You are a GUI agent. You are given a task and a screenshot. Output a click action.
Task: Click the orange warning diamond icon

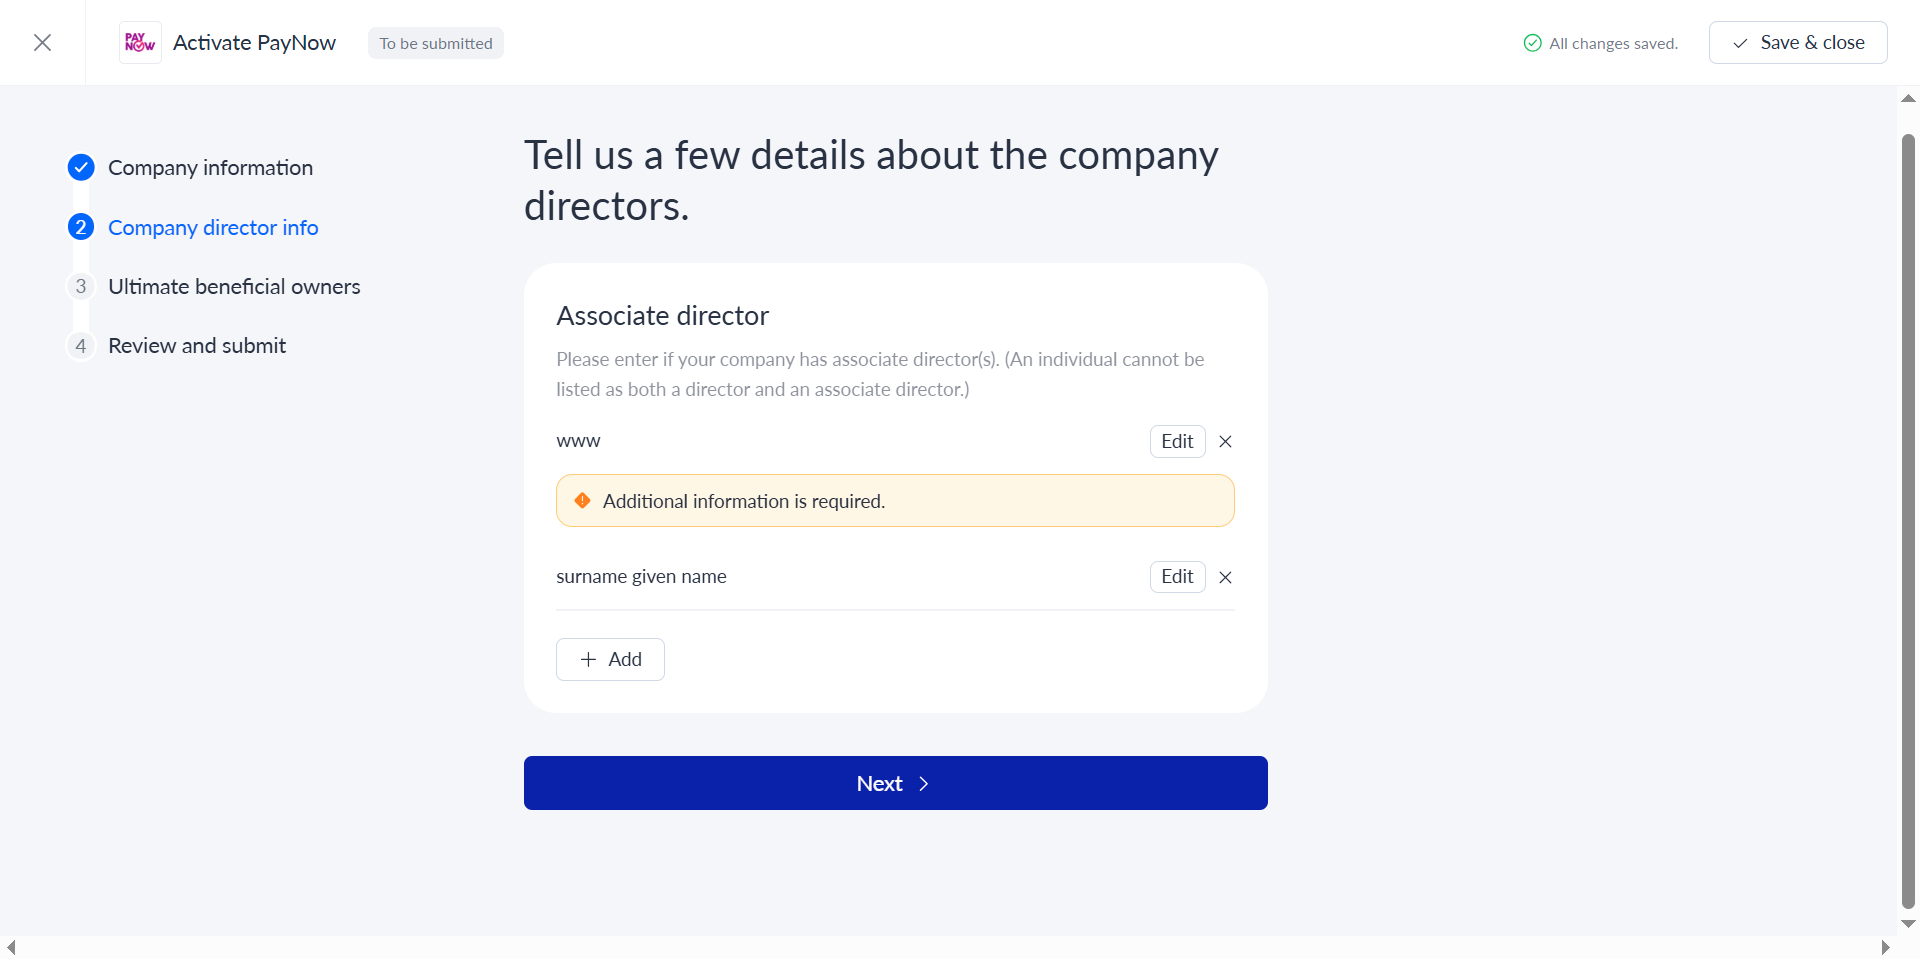pos(582,501)
